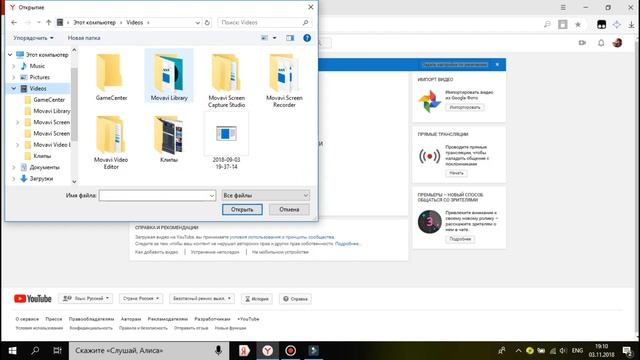
Task: Open Windows Start menu
Action: pyautogui.click(x=12, y=351)
